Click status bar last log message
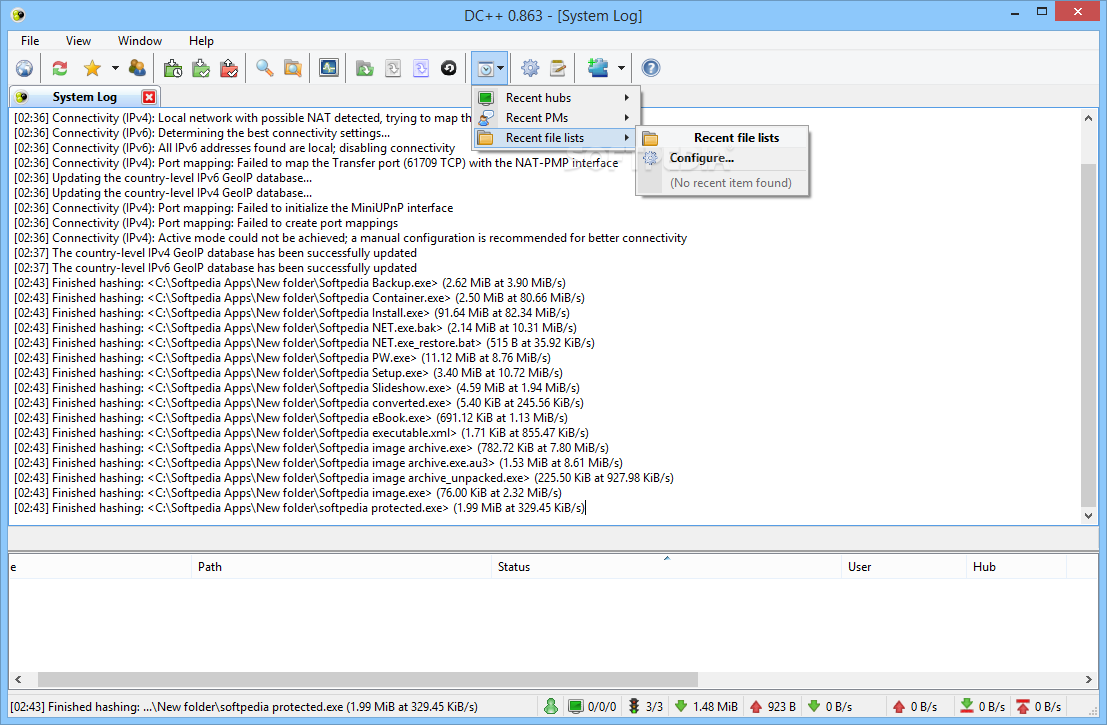 [244, 707]
